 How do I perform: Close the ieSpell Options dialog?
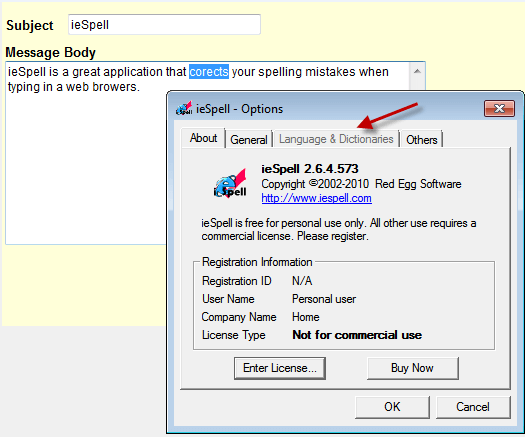click(499, 108)
